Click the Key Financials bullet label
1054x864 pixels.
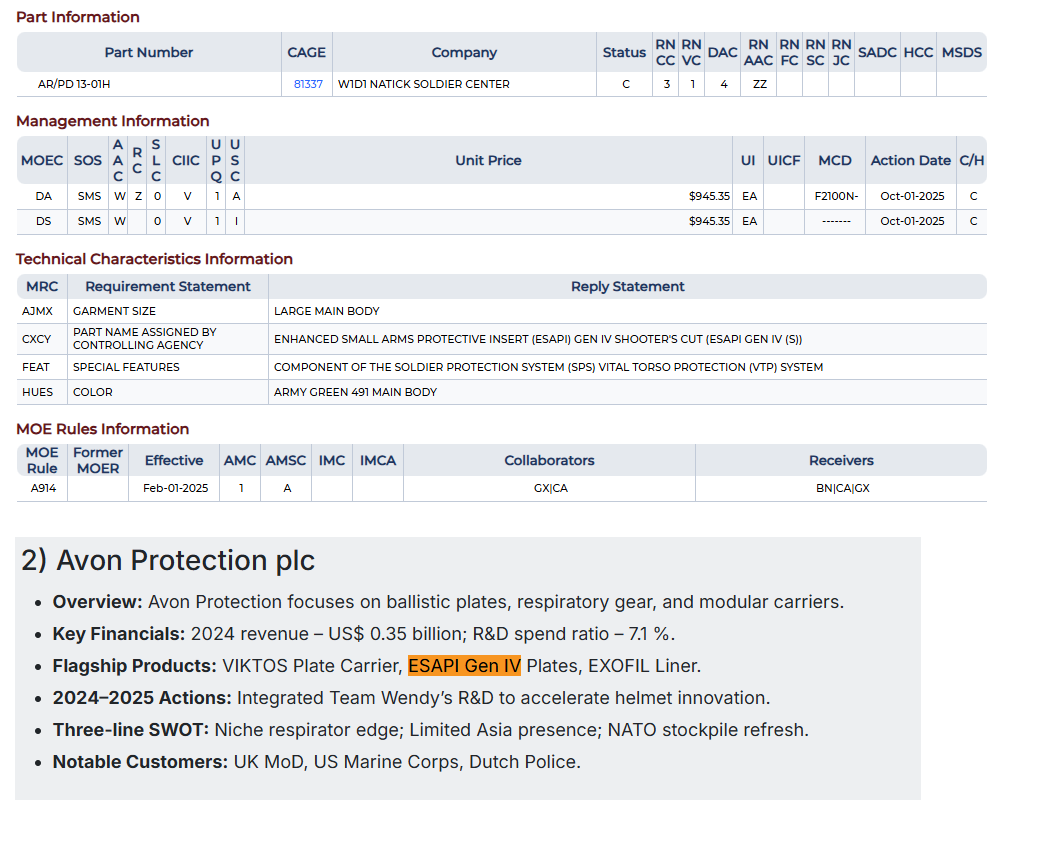click(x=119, y=634)
